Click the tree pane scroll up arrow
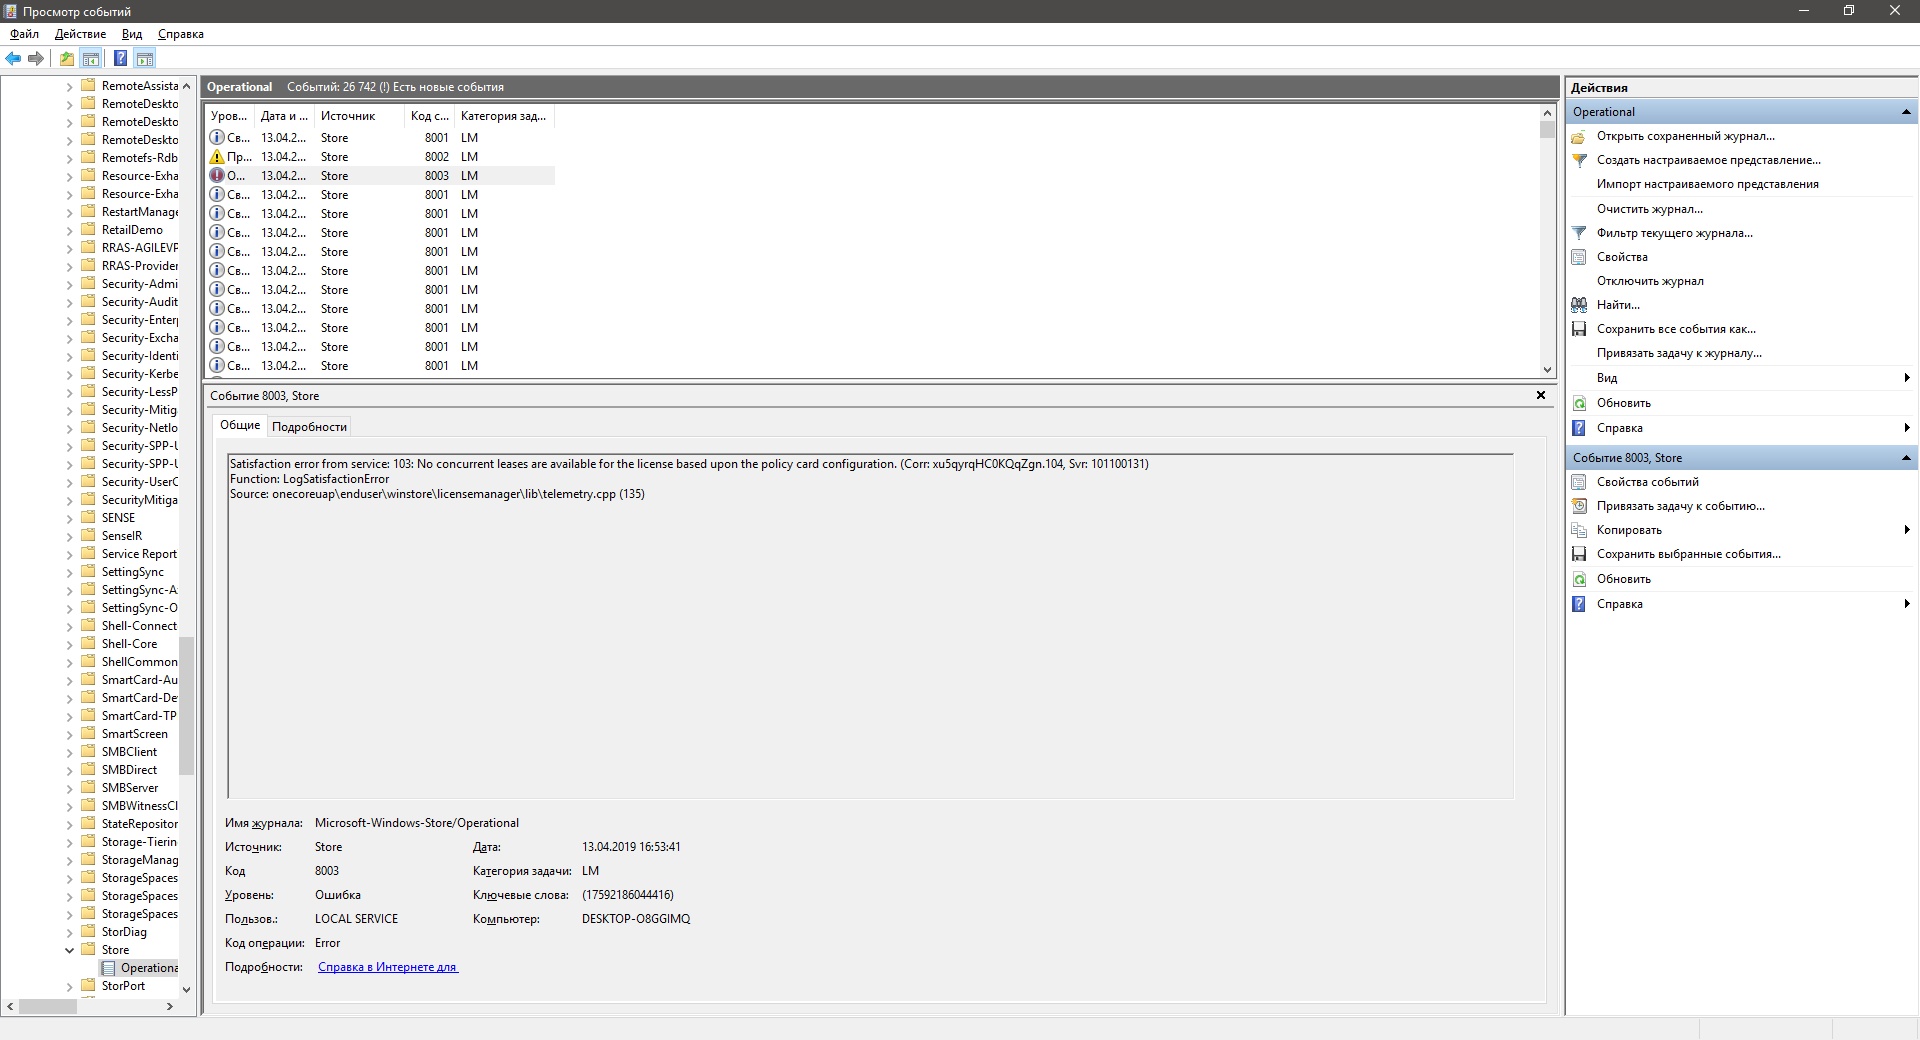This screenshot has height=1040, width=1920. point(186,86)
